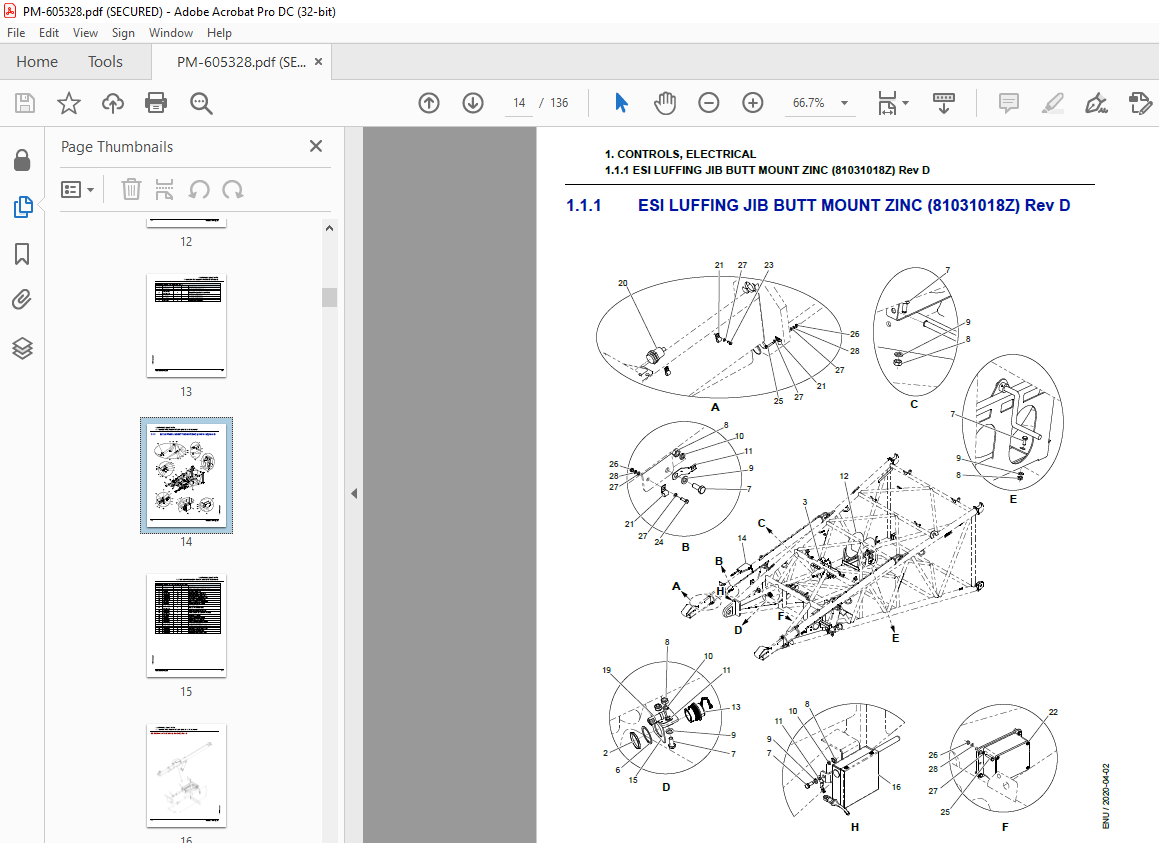1159x843 pixels.
Task: Click the delete pages trash icon
Action: 131,189
